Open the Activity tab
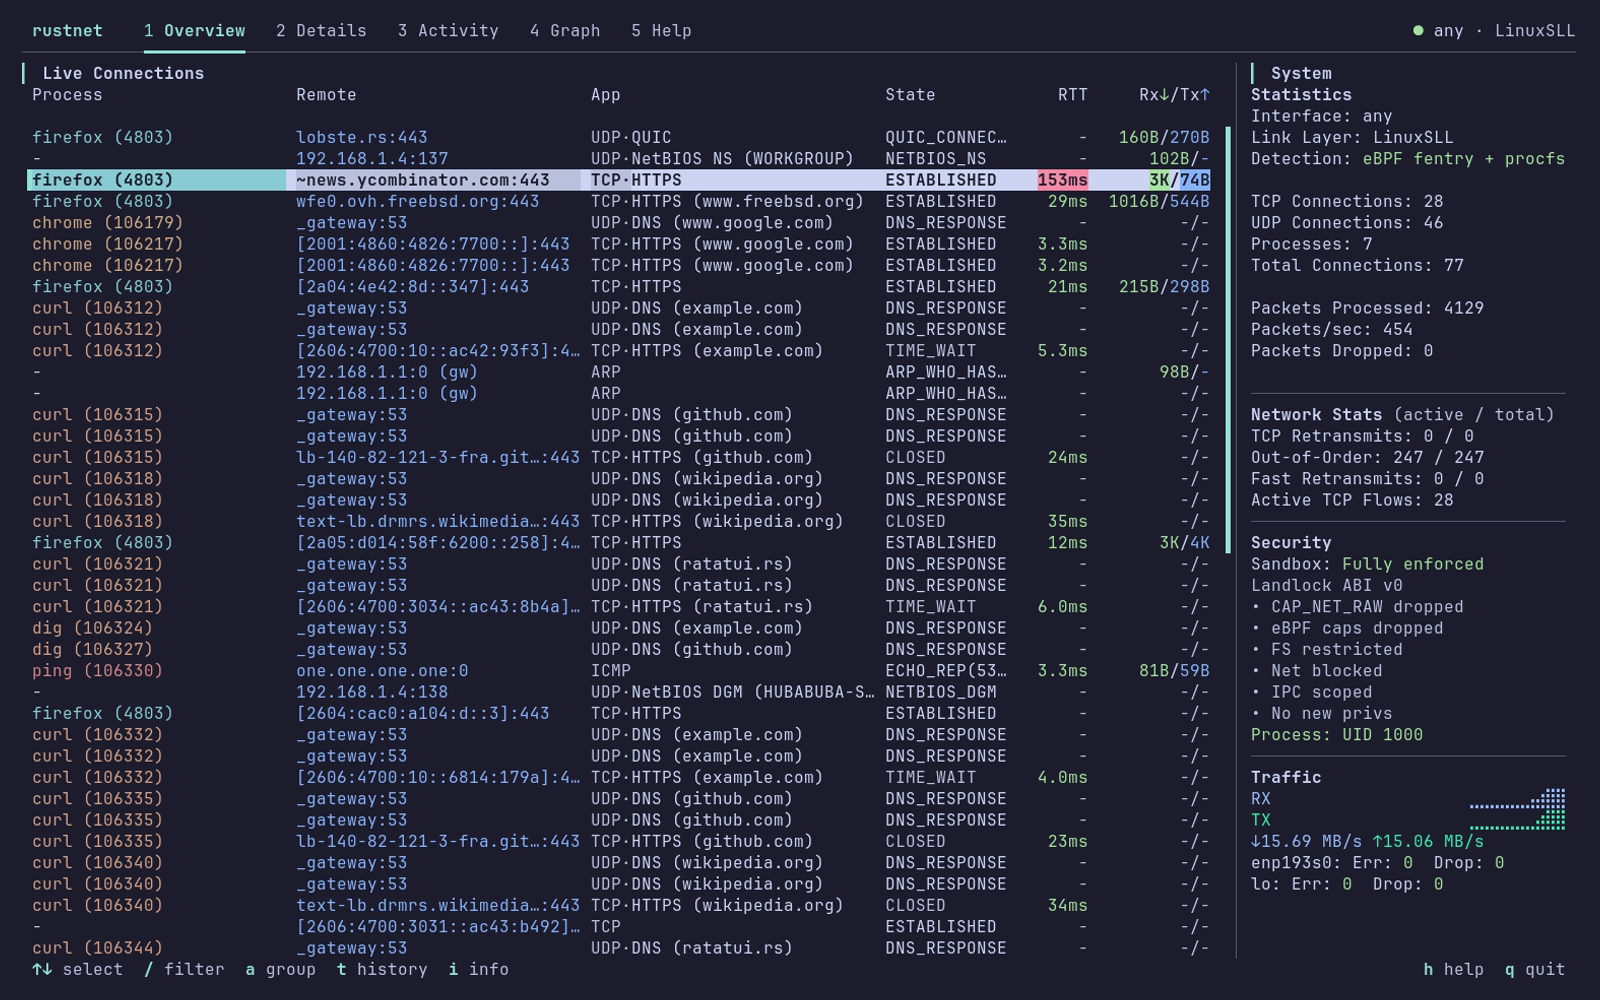Screen dimensions: 1600x1000 (x=448, y=31)
